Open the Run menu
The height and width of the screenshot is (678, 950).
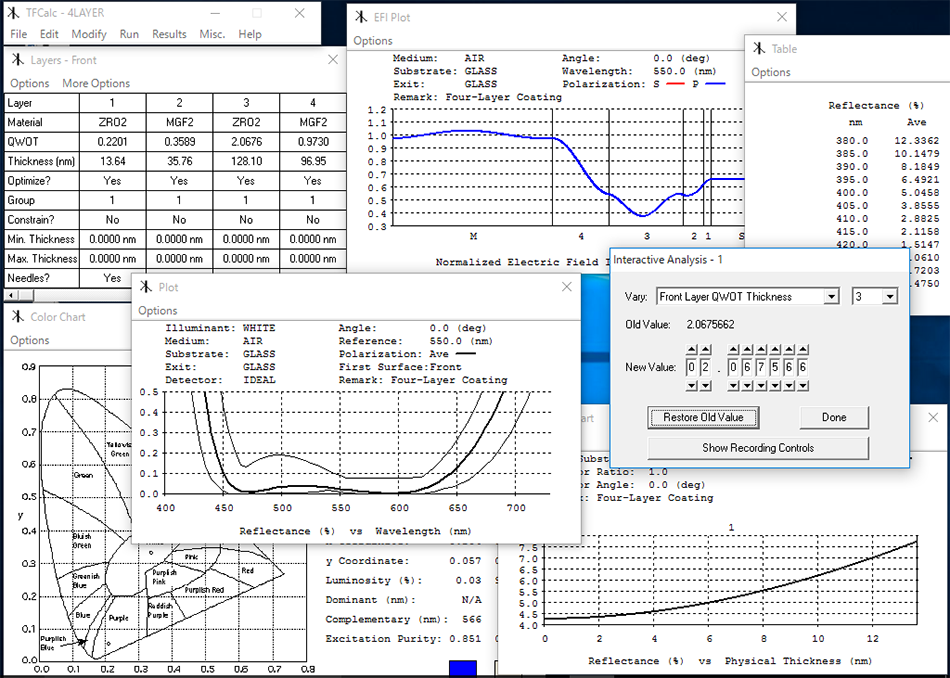pos(129,34)
